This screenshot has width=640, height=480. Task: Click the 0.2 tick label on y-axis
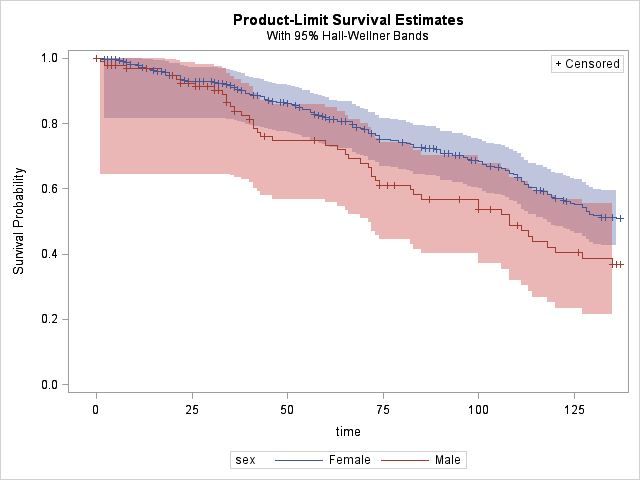(x=48, y=320)
